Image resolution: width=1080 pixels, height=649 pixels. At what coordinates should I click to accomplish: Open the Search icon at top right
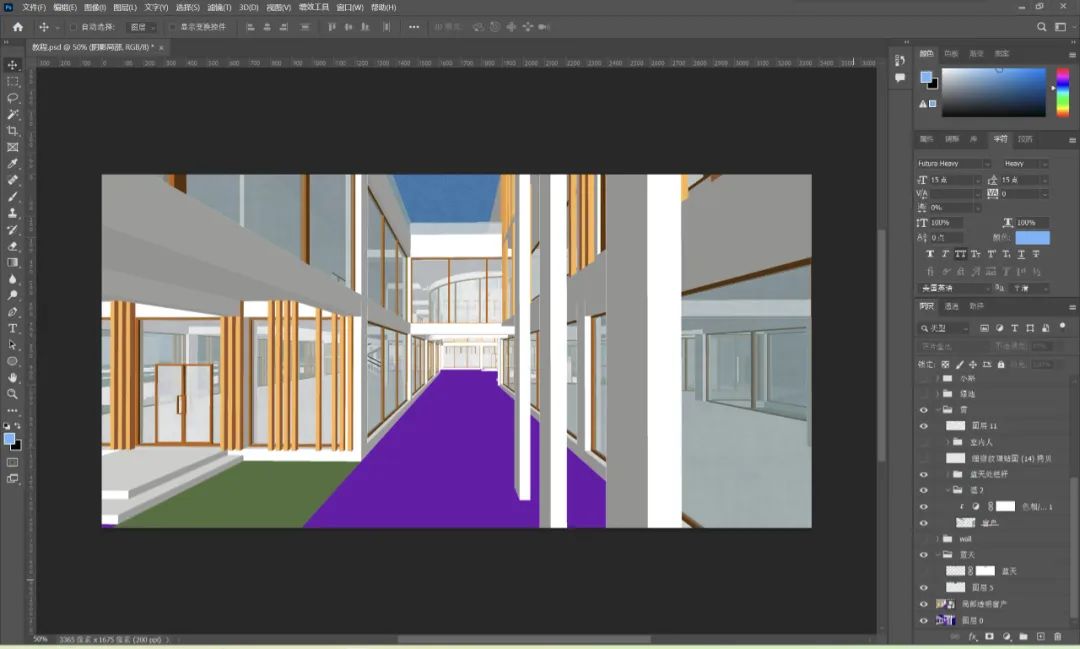pyautogui.click(x=1041, y=27)
